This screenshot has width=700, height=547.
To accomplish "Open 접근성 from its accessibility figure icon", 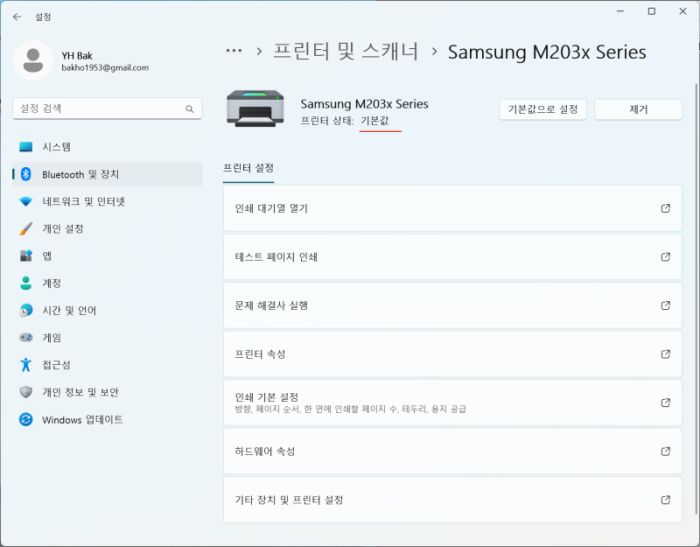I will click(x=26, y=365).
